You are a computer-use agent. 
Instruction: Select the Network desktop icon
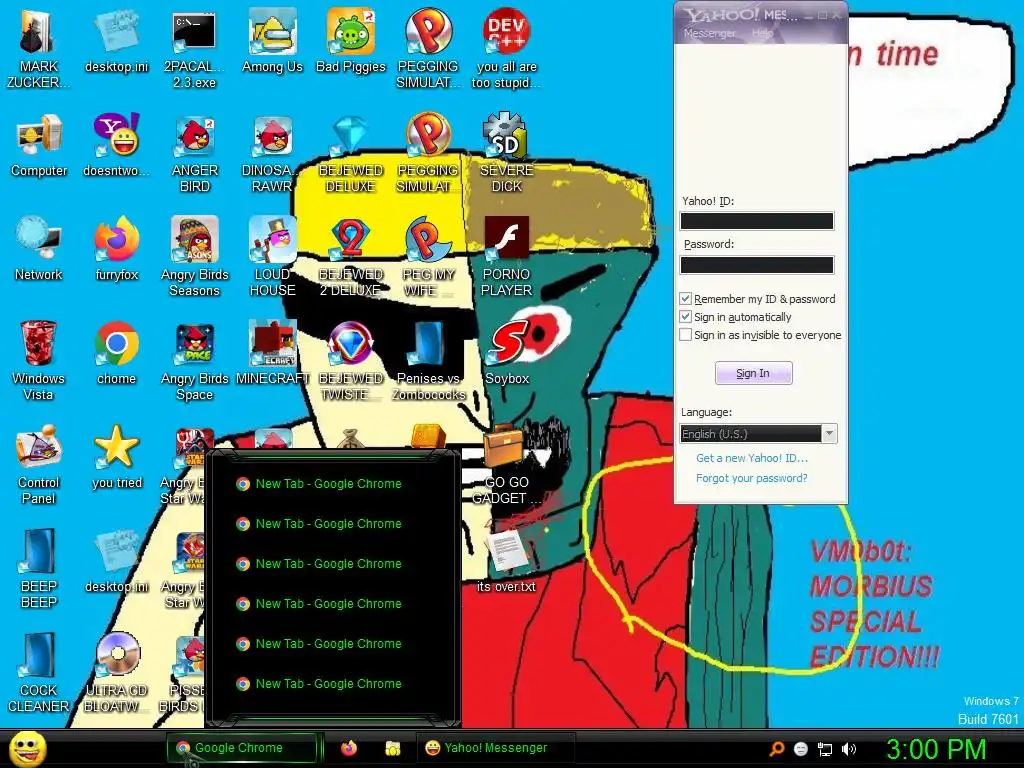pyautogui.click(x=39, y=249)
